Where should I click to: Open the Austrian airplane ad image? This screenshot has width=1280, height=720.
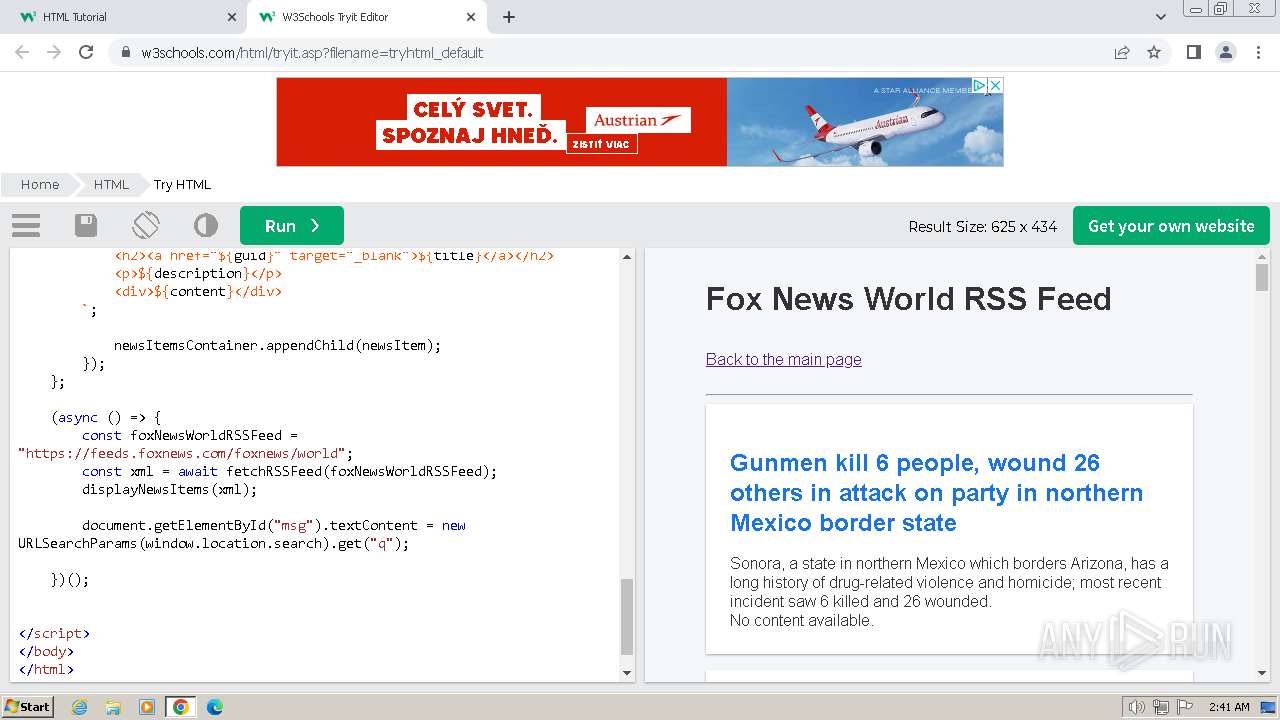[x=864, y=122]
